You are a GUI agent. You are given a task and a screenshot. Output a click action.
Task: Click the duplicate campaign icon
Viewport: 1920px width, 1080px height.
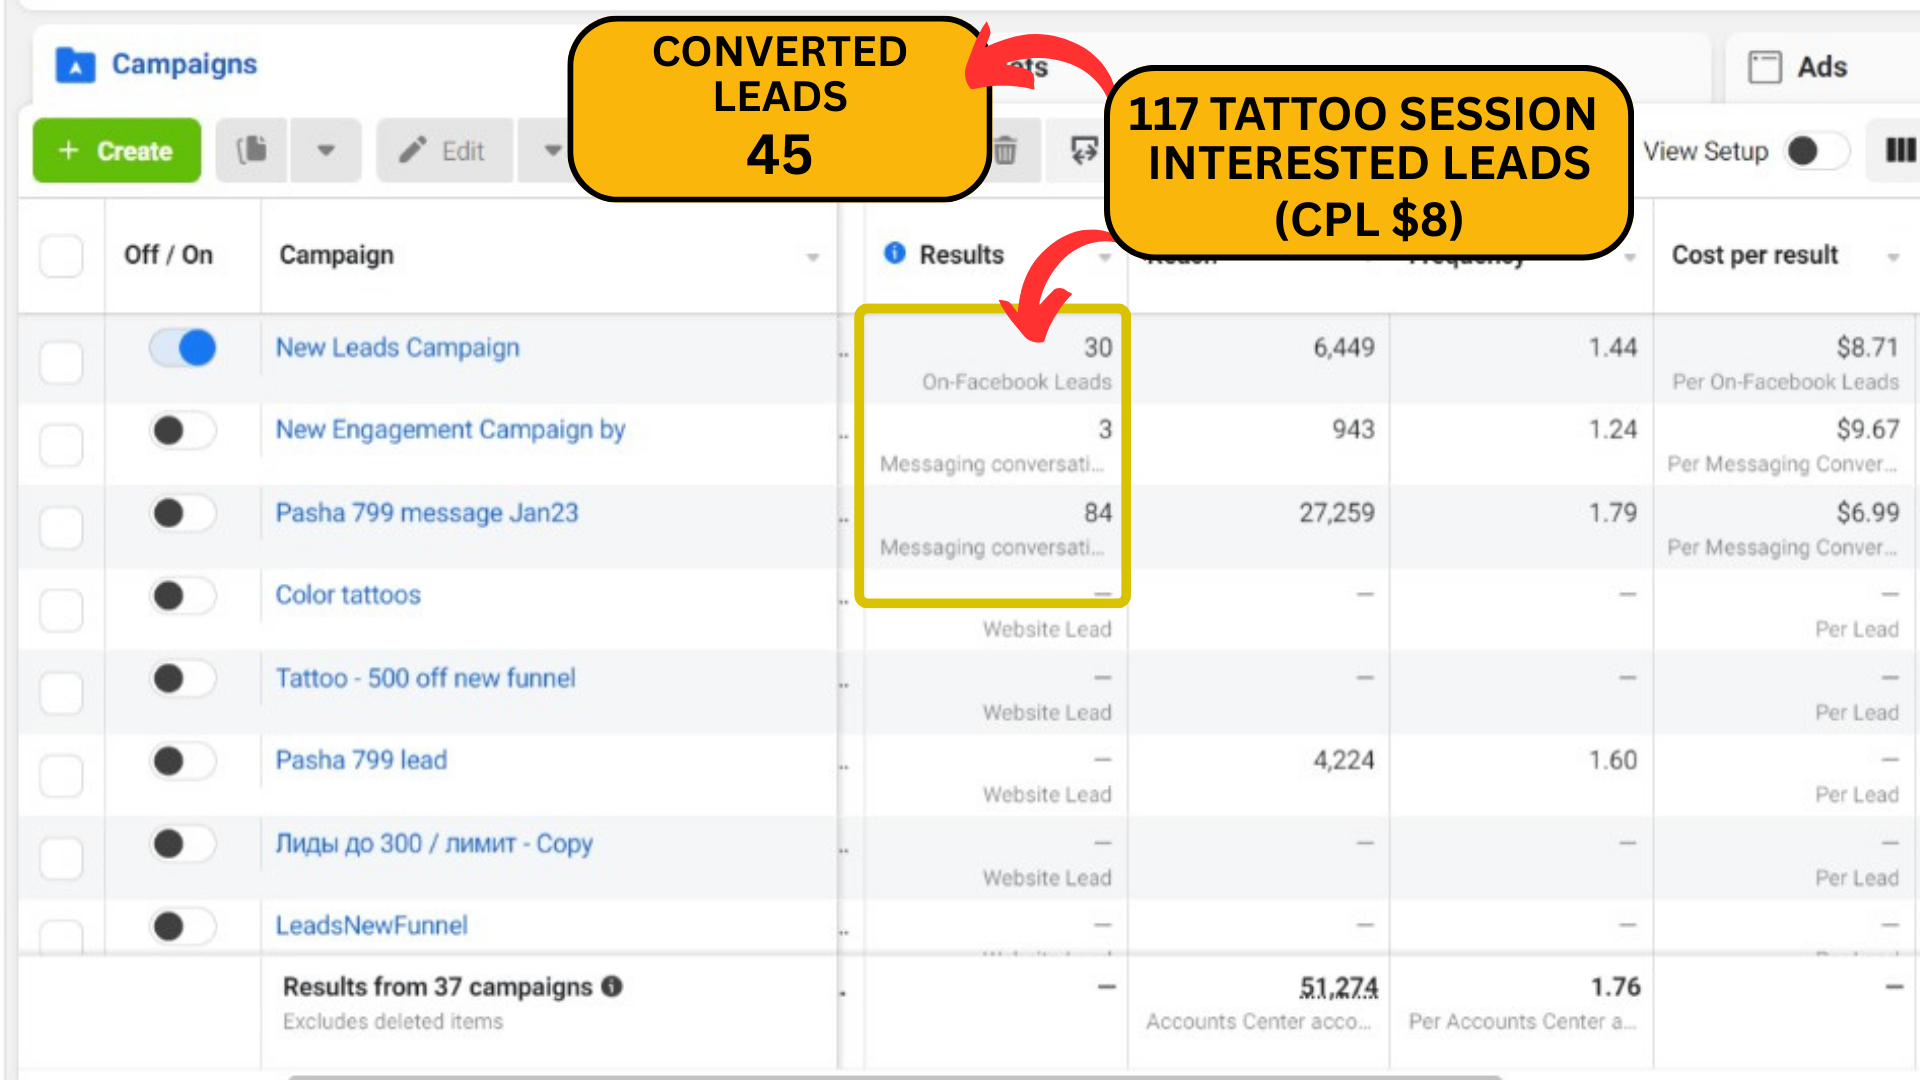click(x=252, y=151)
